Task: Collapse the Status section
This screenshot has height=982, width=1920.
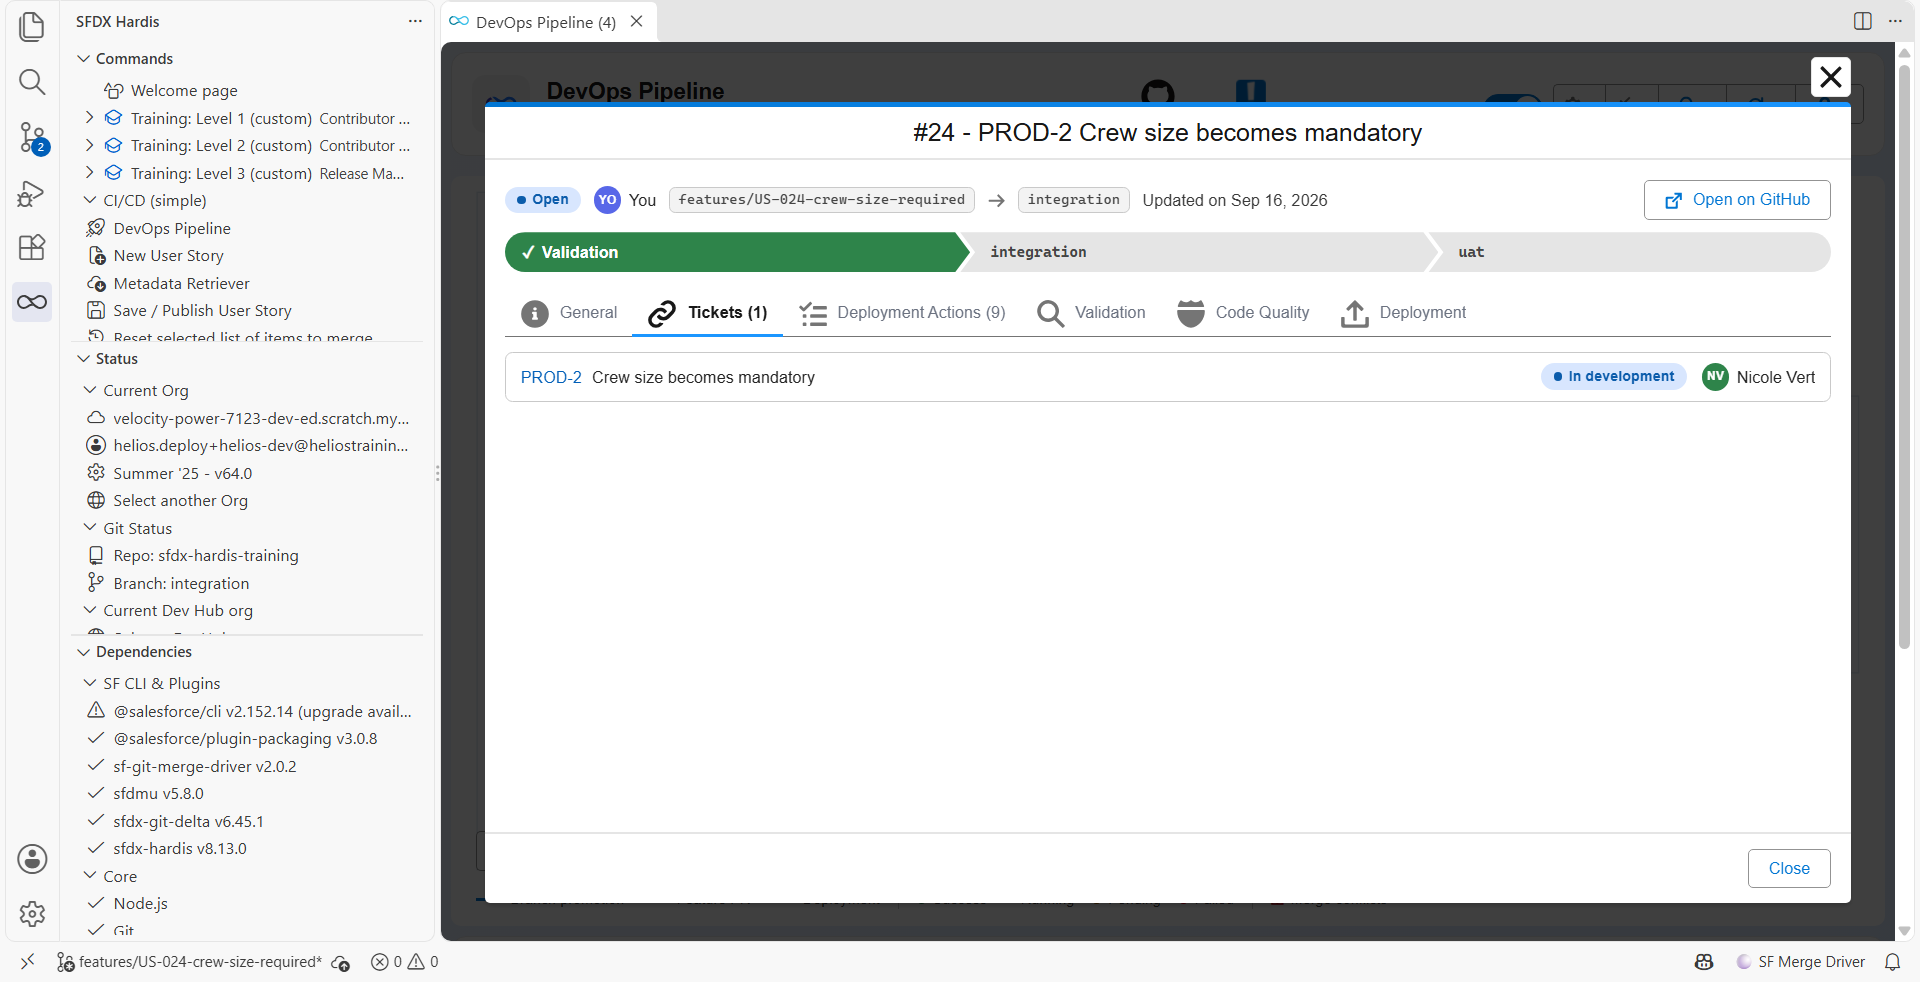Action: tap(84, 359)
